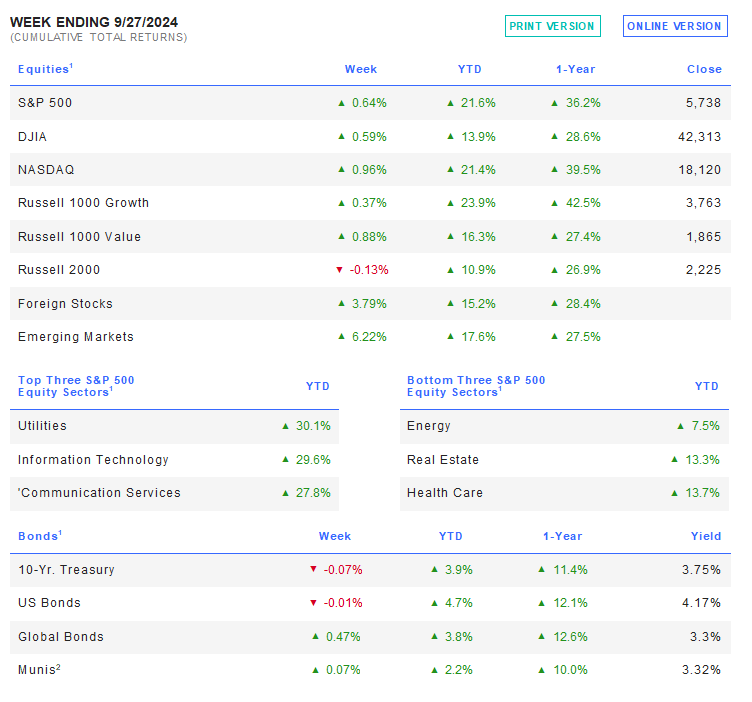
Task: Open the Online Version button
Action: coord(675,26)
